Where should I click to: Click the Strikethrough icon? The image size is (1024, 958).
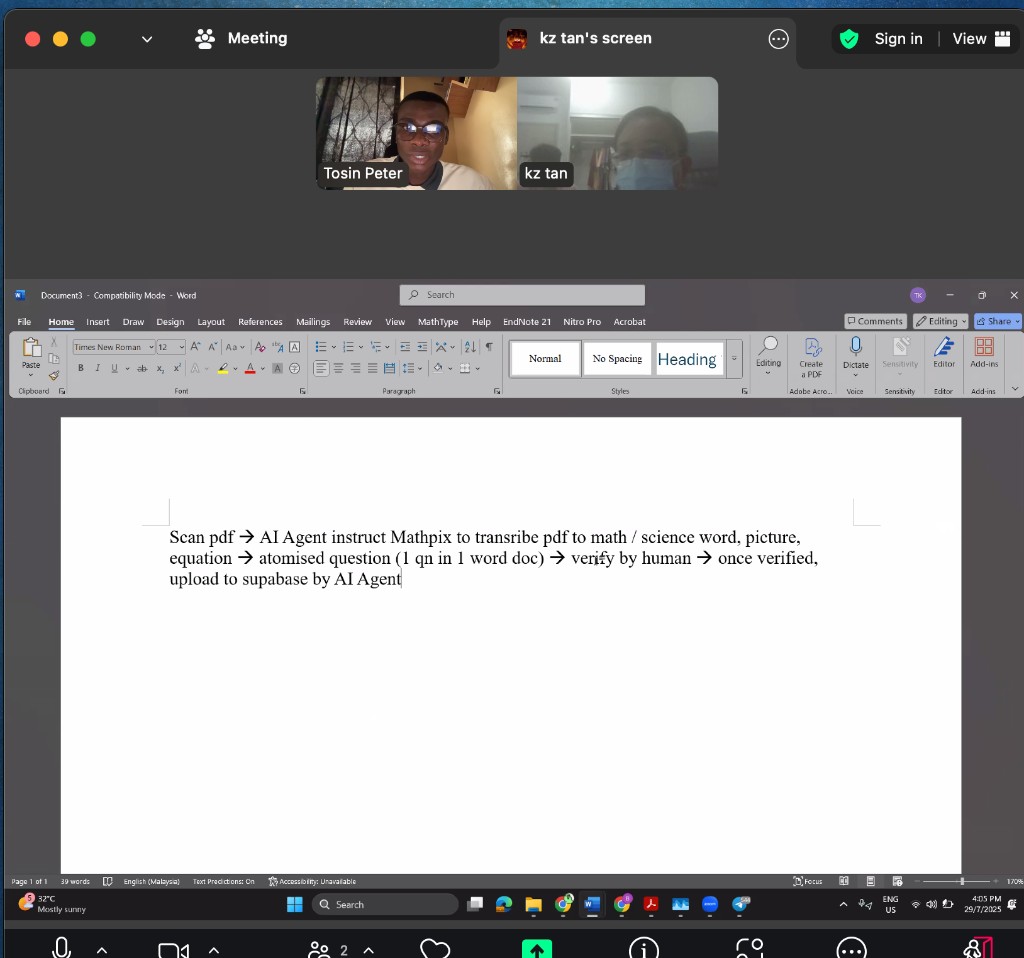coord(142,368)
